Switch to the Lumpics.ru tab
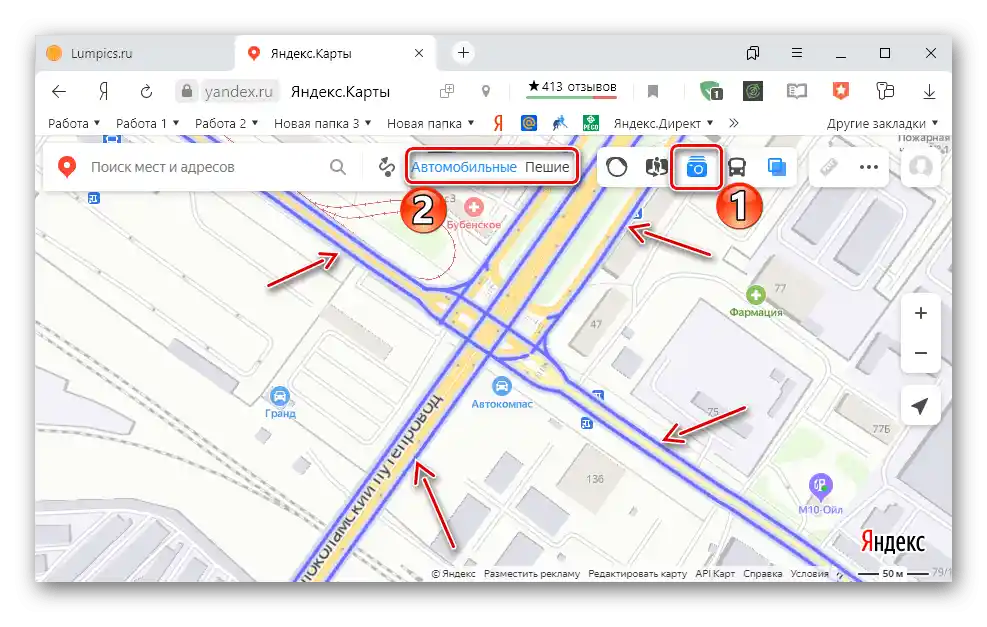987x627 pixels. click(x=135, y=54)
